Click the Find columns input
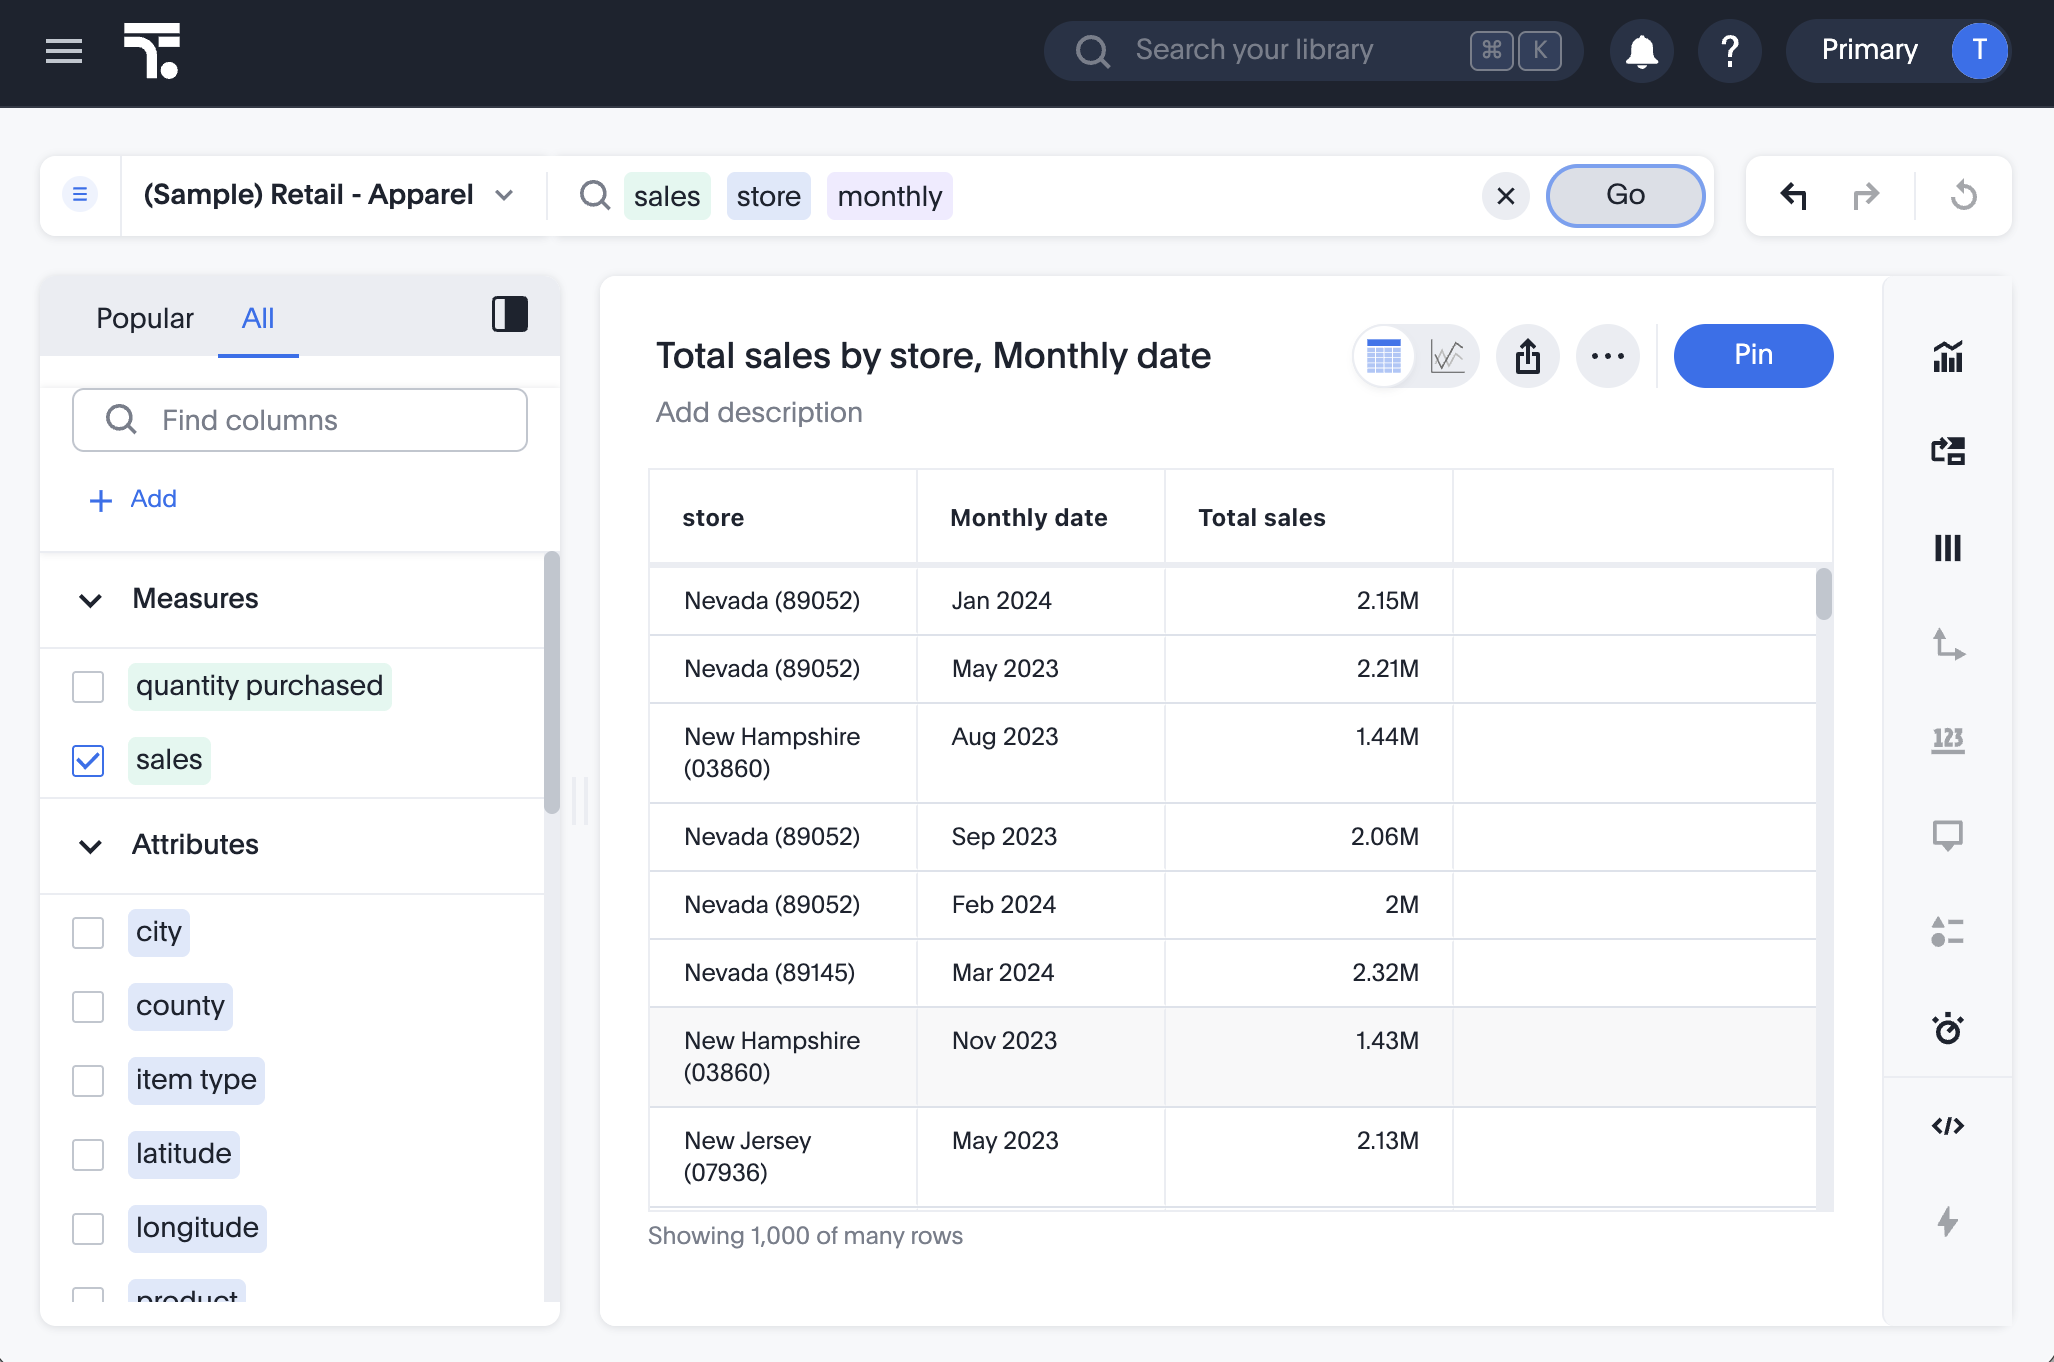The height and width of the screenshot is (1362, 2054). [x=300, y=420]
